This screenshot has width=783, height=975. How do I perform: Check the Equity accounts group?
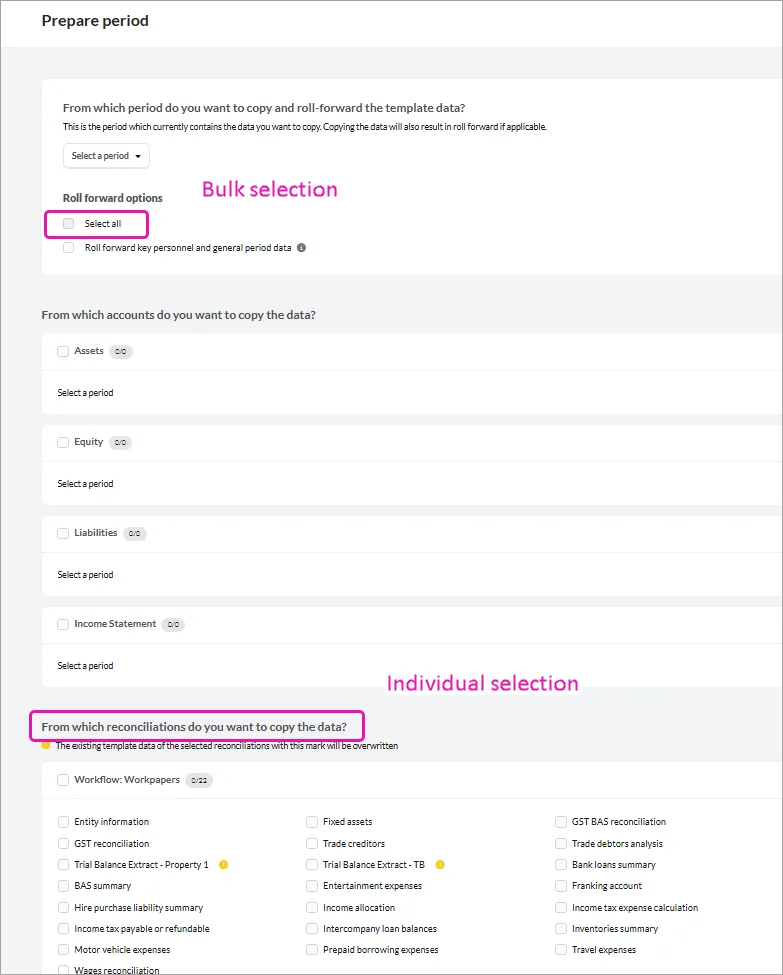click(x=63, y=442)
